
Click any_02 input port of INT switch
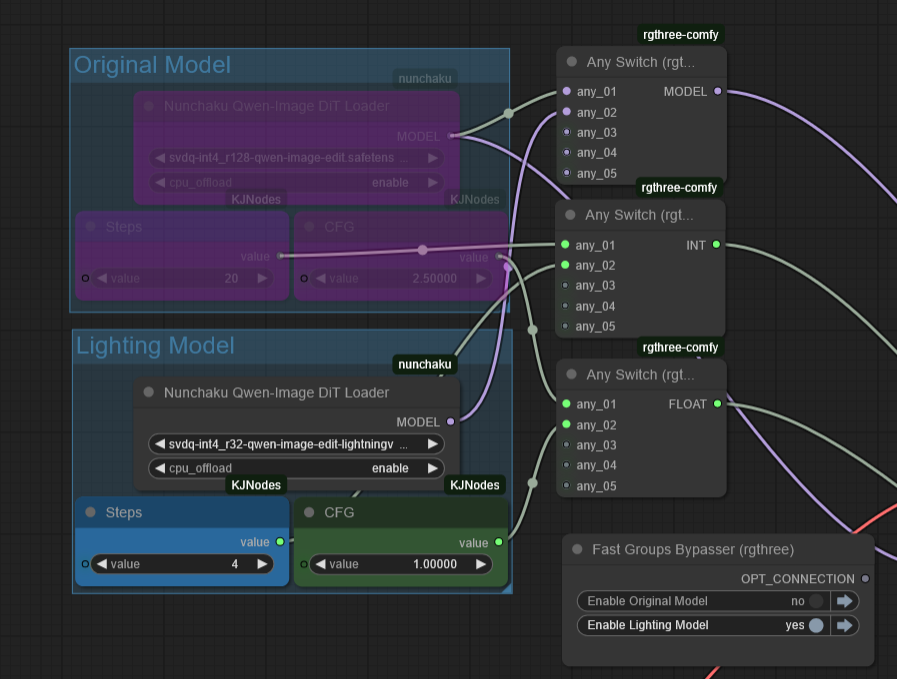[x=565, y=265]
